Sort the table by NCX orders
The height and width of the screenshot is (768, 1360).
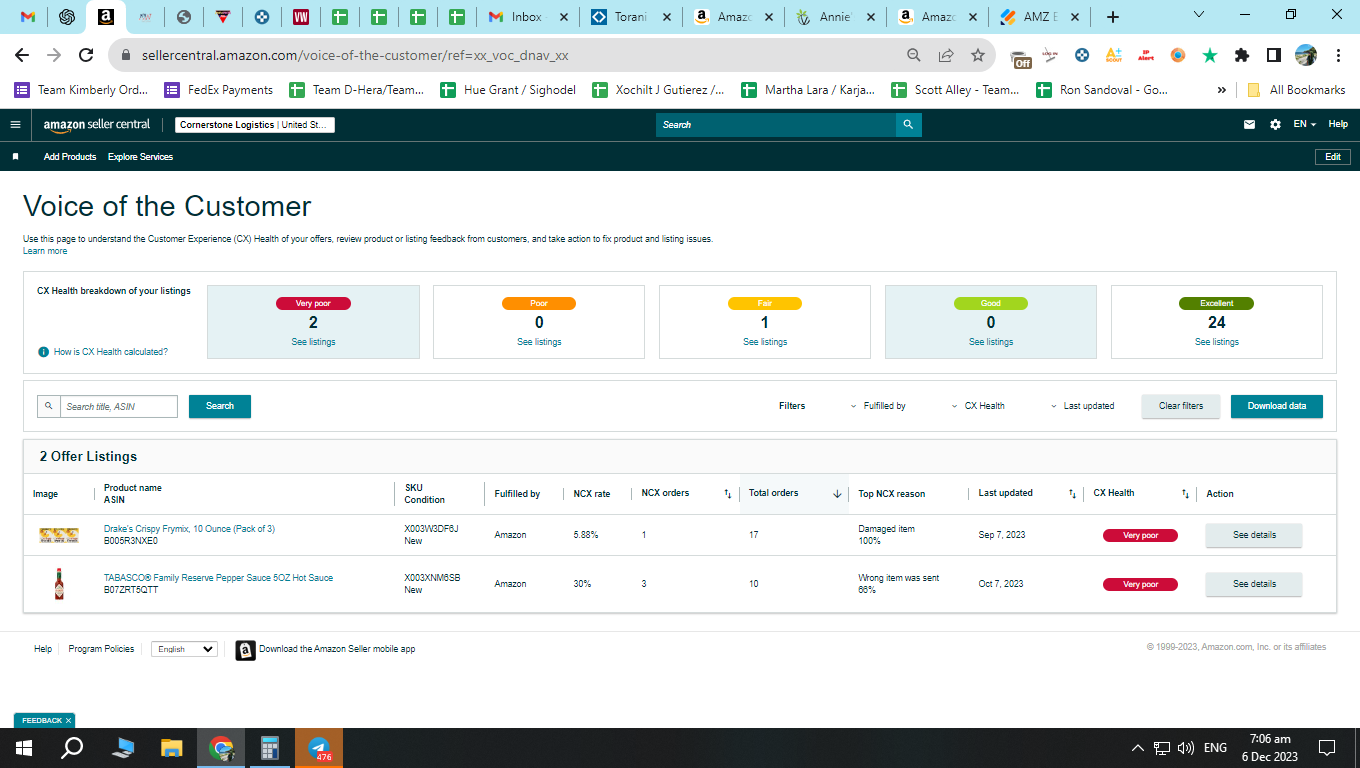pos(728,494)
